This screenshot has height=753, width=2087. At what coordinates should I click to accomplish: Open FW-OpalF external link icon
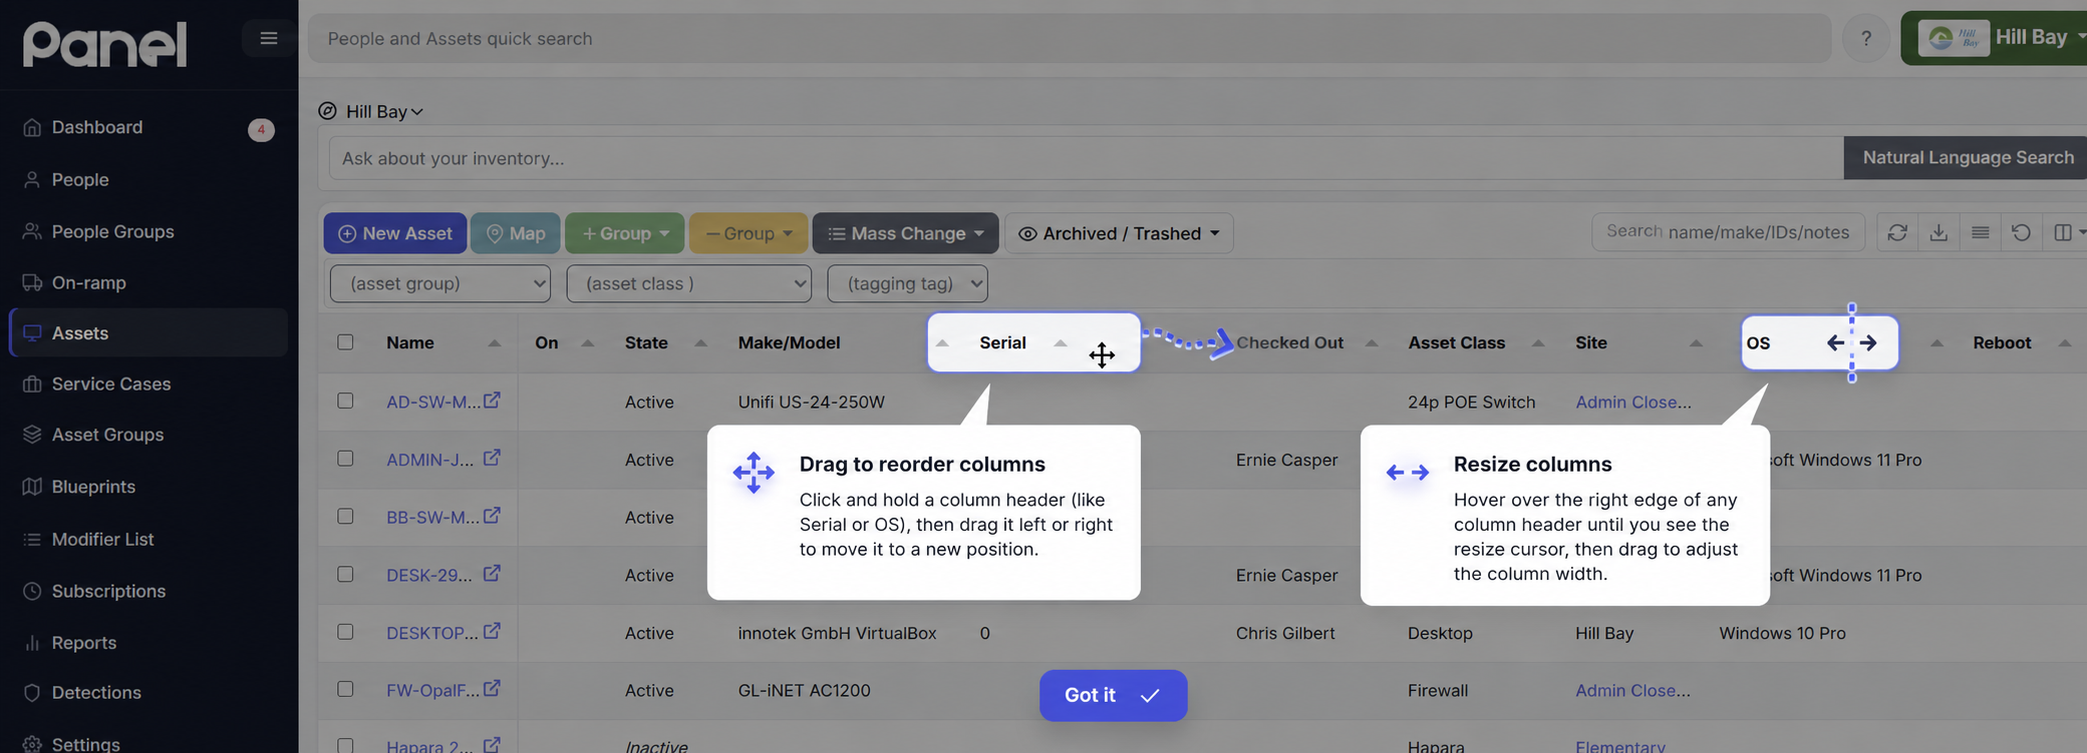[x=492, y=689]
